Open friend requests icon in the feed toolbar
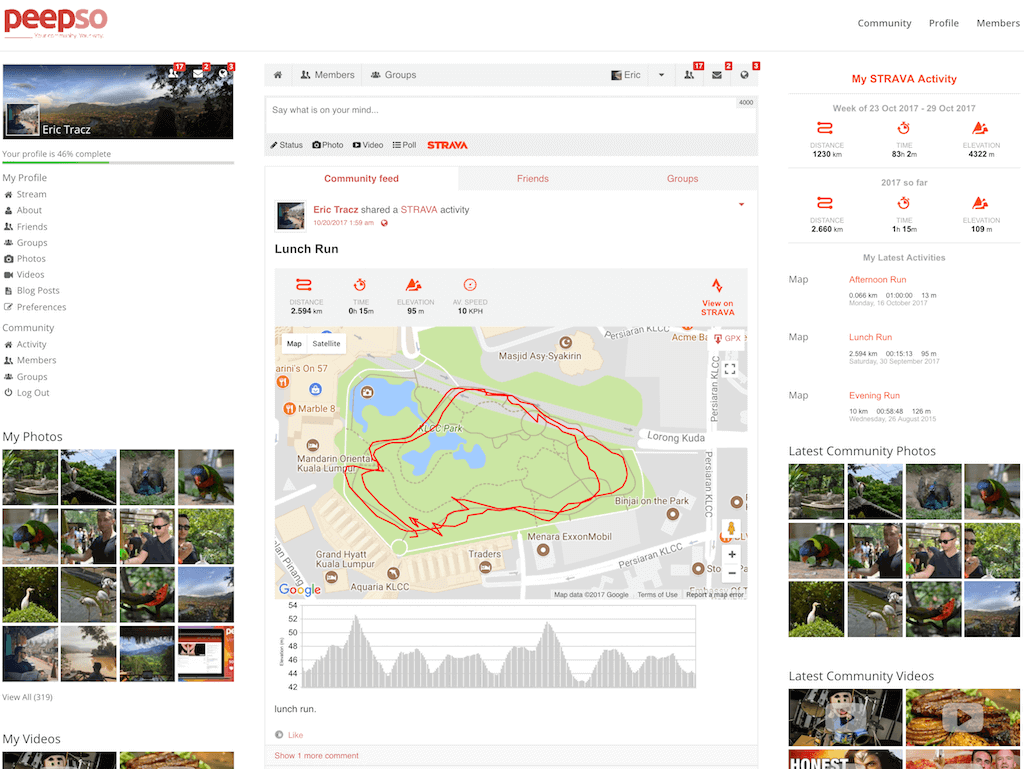 pyautogui.click(x=689, y=75)
